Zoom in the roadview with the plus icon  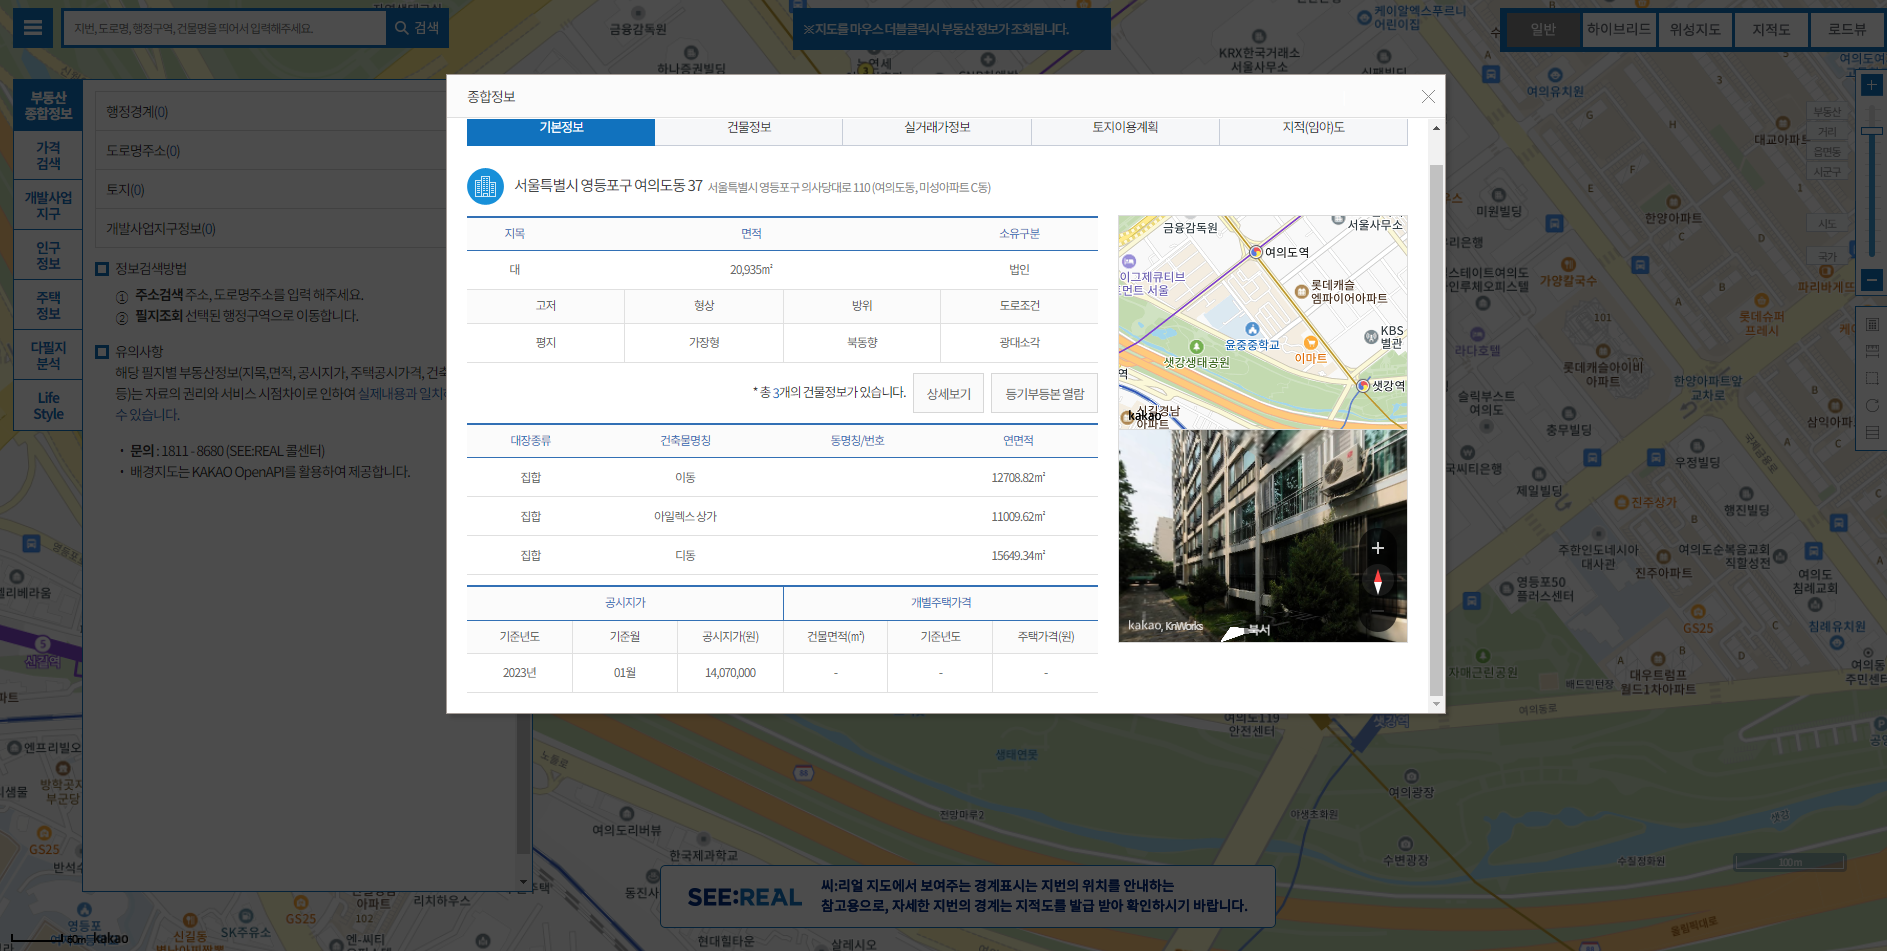tap(1377, 548)
